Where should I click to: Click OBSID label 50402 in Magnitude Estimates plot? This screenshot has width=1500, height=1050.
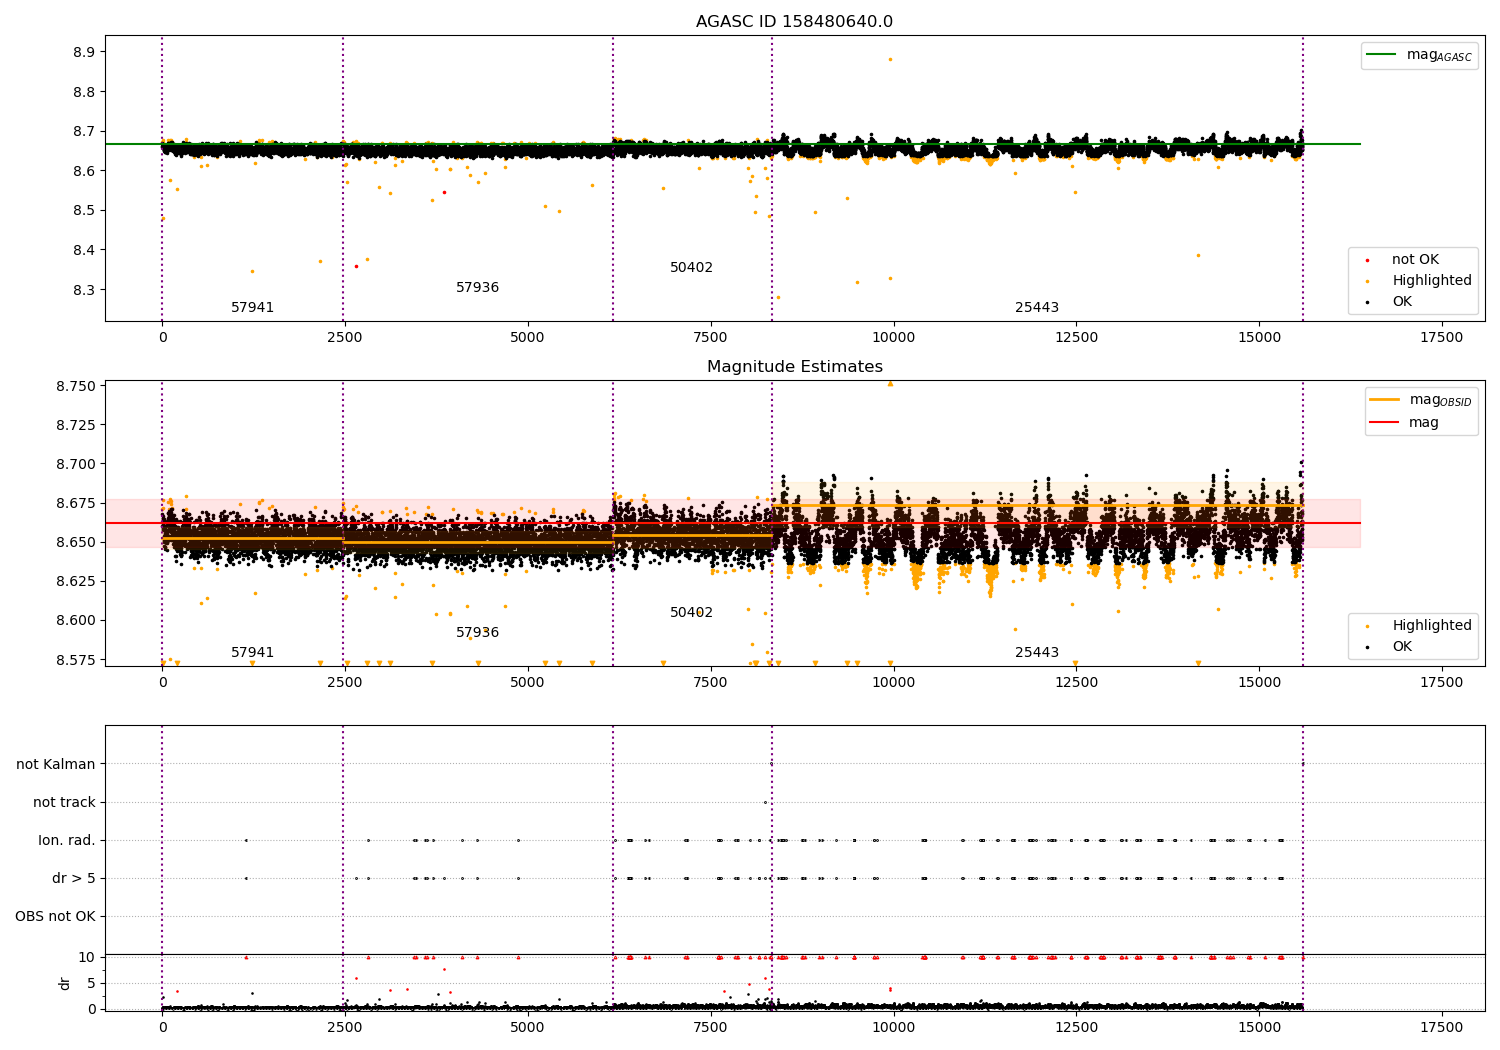[691, 613]
